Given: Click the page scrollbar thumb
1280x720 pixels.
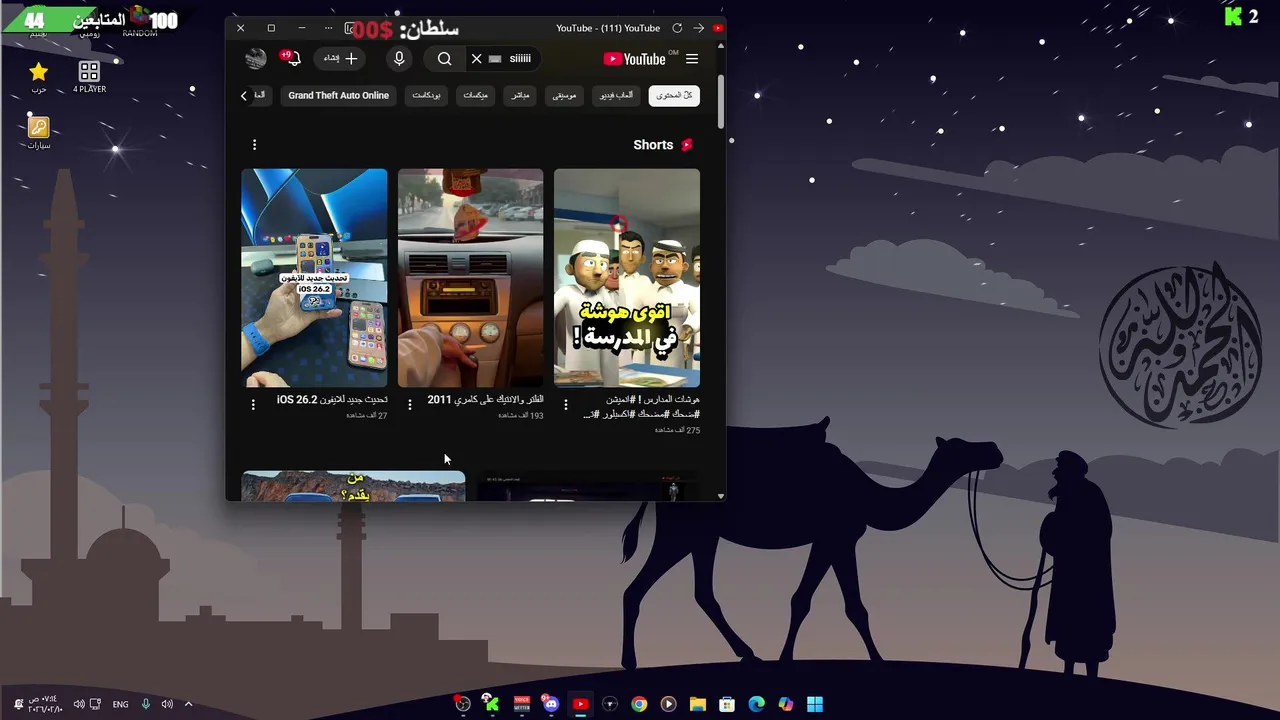Looking at the screenshot, I should tap(720, 104).
